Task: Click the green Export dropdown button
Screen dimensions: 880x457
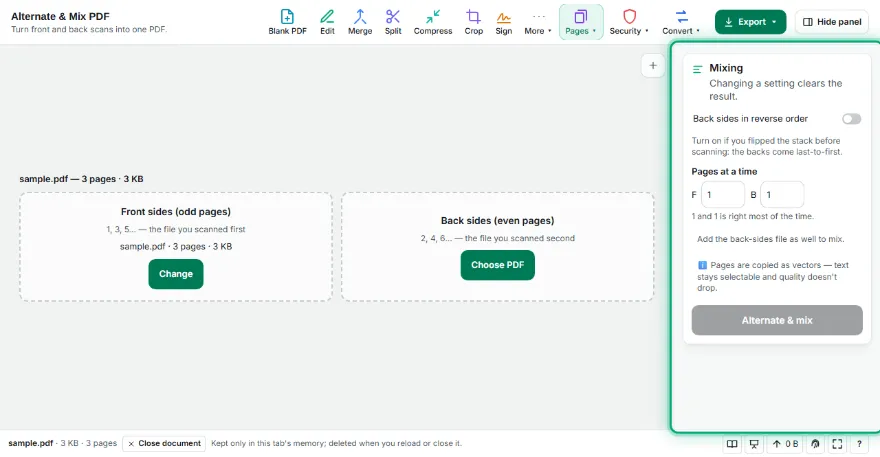Action: (750, 22)
